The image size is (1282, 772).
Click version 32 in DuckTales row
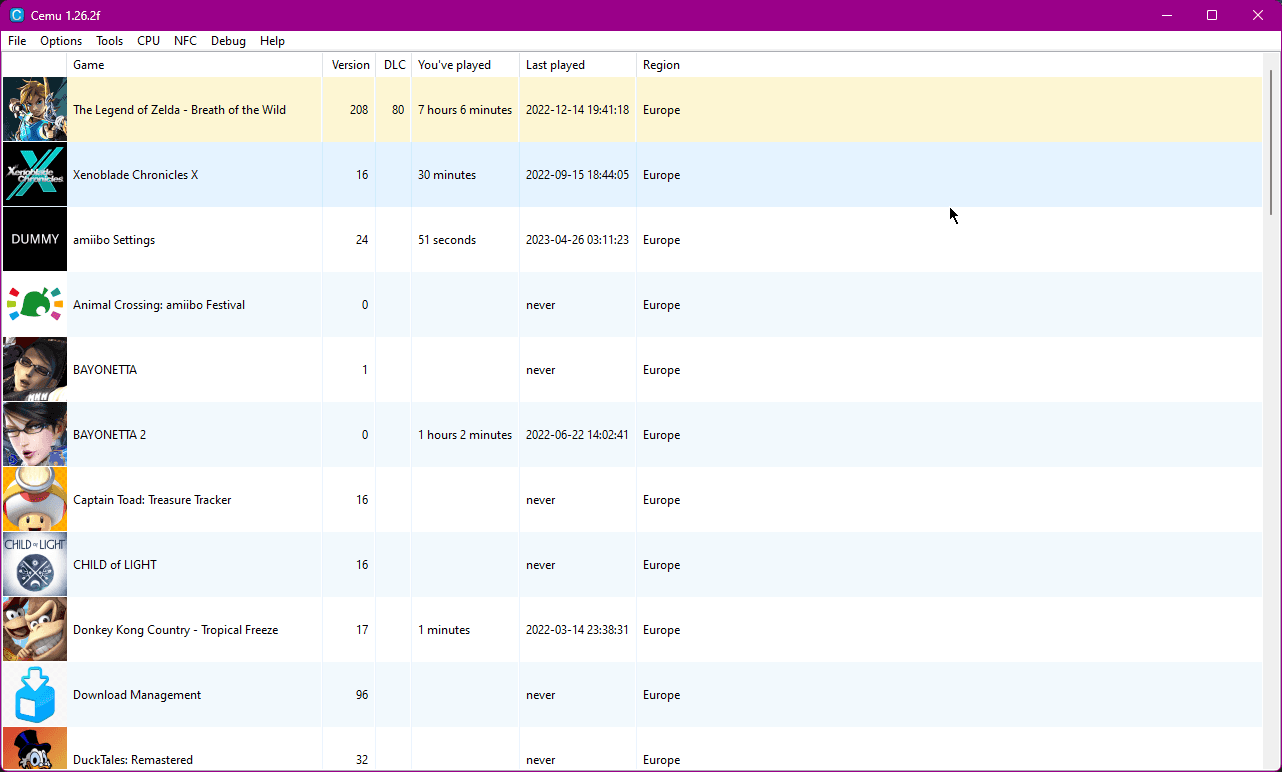pos(362,760)
